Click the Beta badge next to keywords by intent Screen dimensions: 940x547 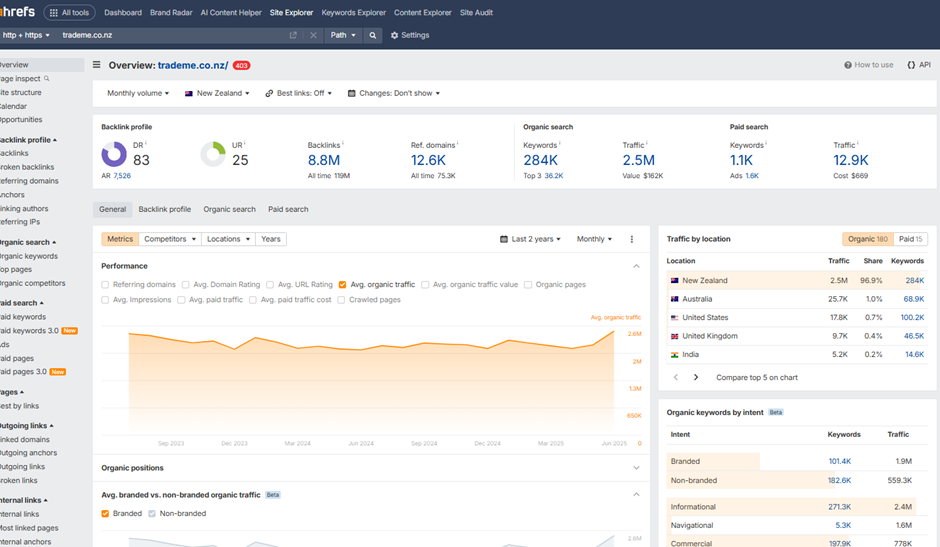776,413
